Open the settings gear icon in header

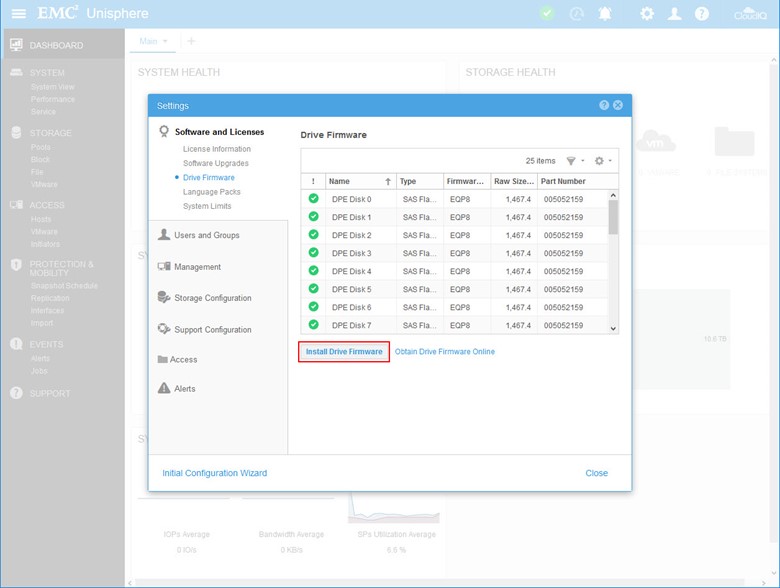click(x=647, y=13)
